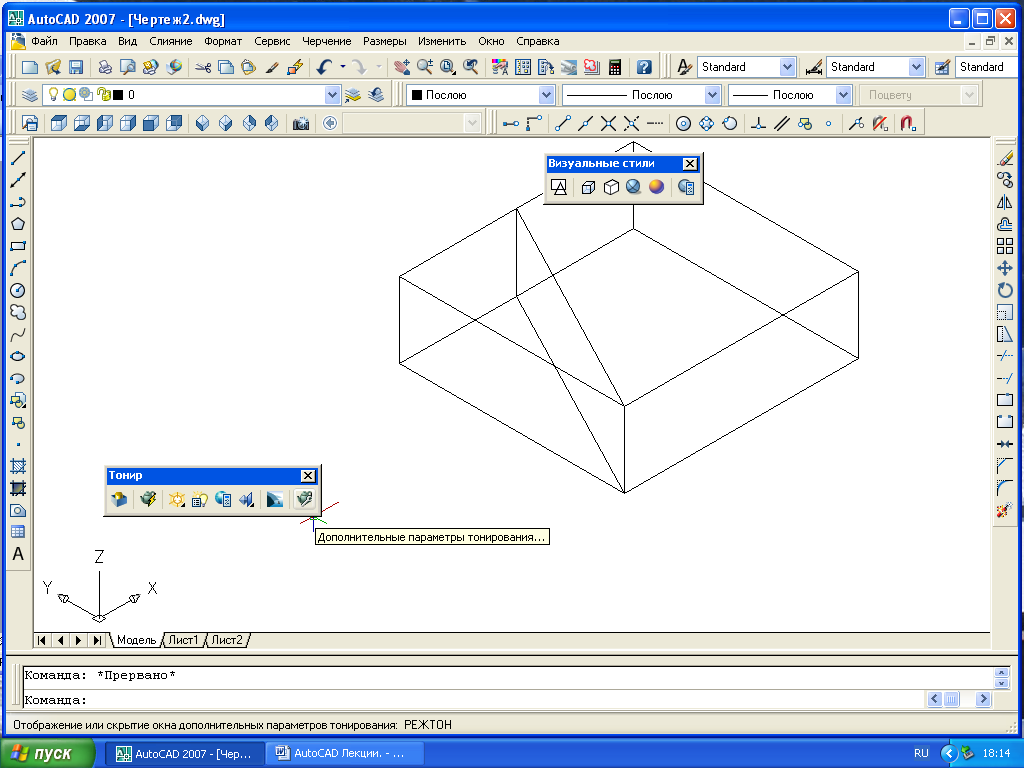Screen dimensions: 1024x768
Task: Click the camera icon in view toolbar
Action: point(300,123)
